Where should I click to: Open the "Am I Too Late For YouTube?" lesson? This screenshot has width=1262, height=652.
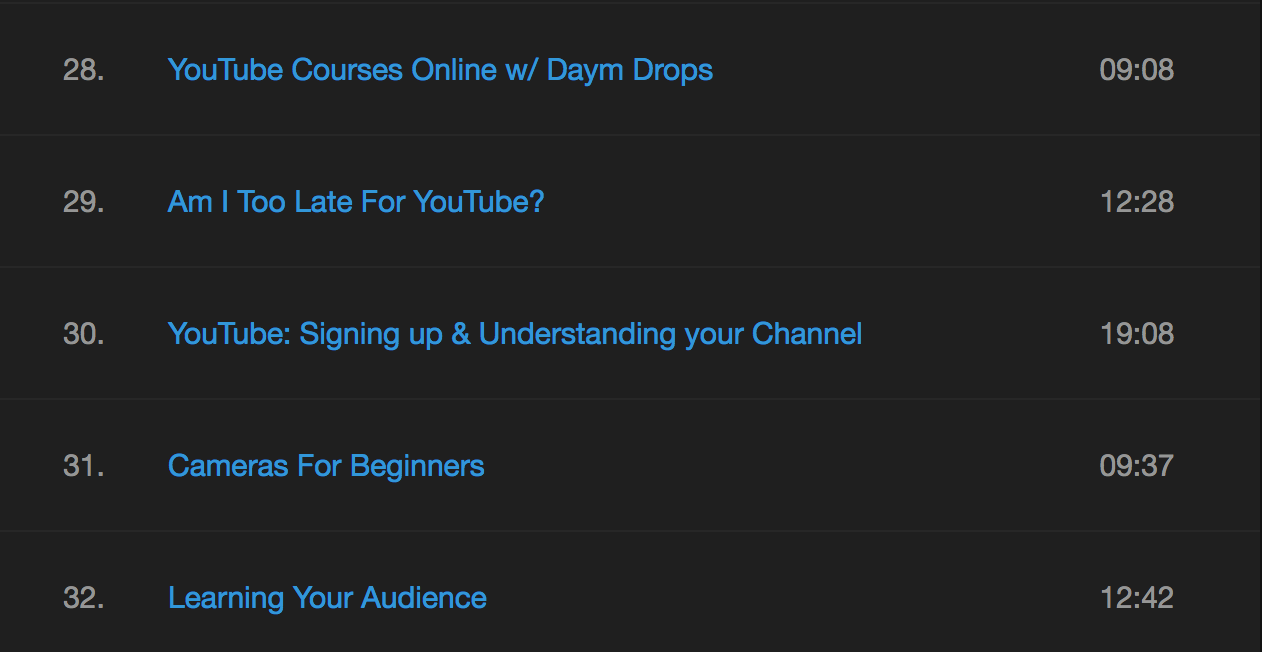click(356, 202)
